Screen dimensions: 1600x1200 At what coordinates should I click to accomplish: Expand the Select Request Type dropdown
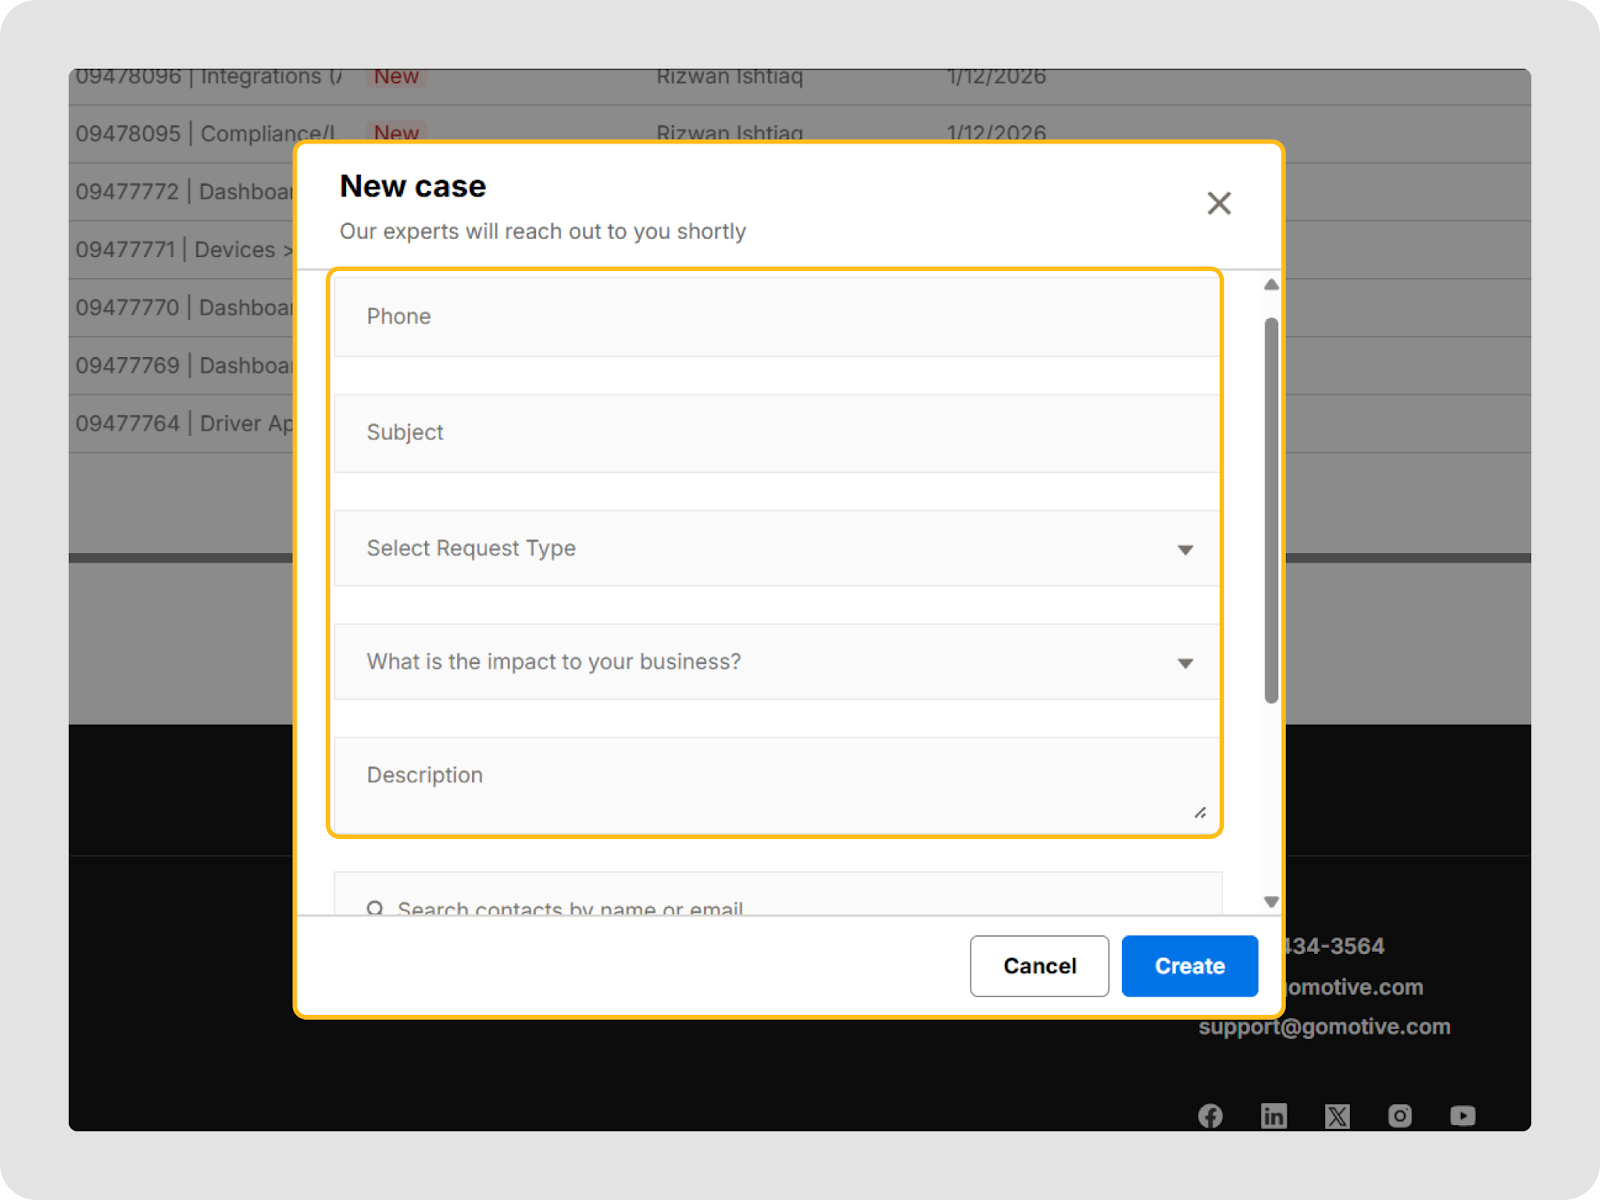(x=1185, y=549)
